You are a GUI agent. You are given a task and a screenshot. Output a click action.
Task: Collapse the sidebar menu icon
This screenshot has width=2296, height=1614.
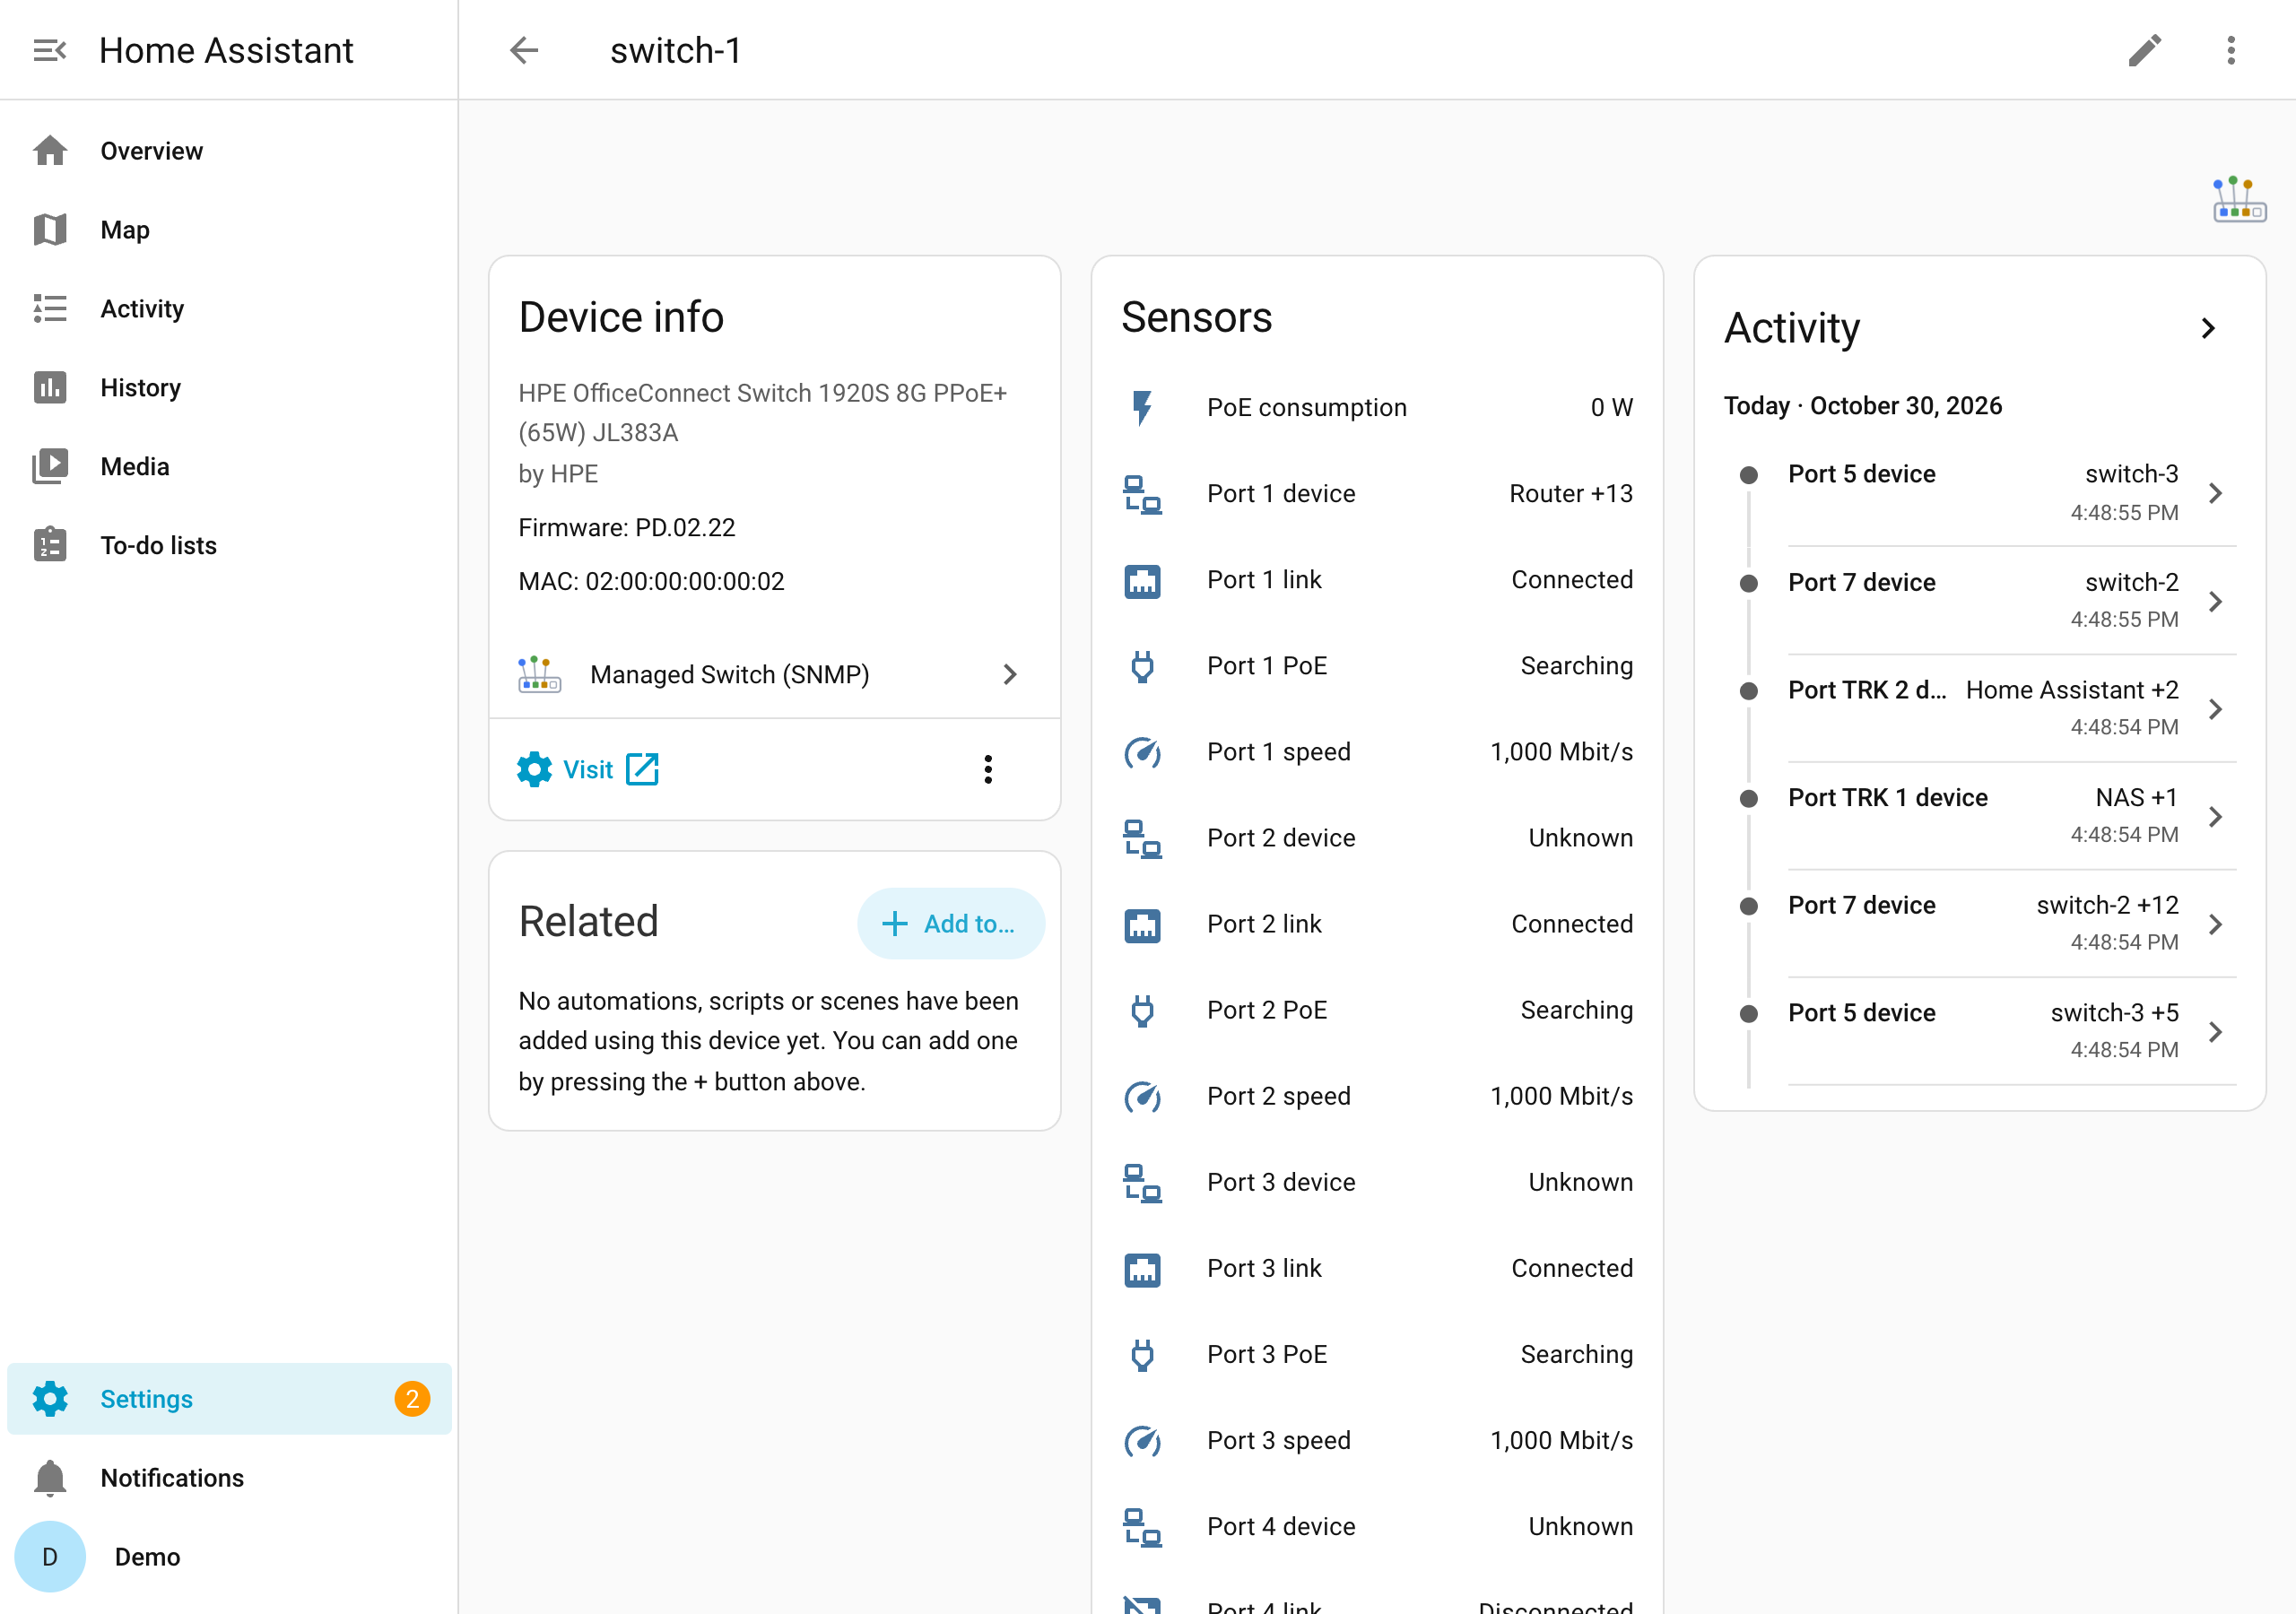point(49,50)
